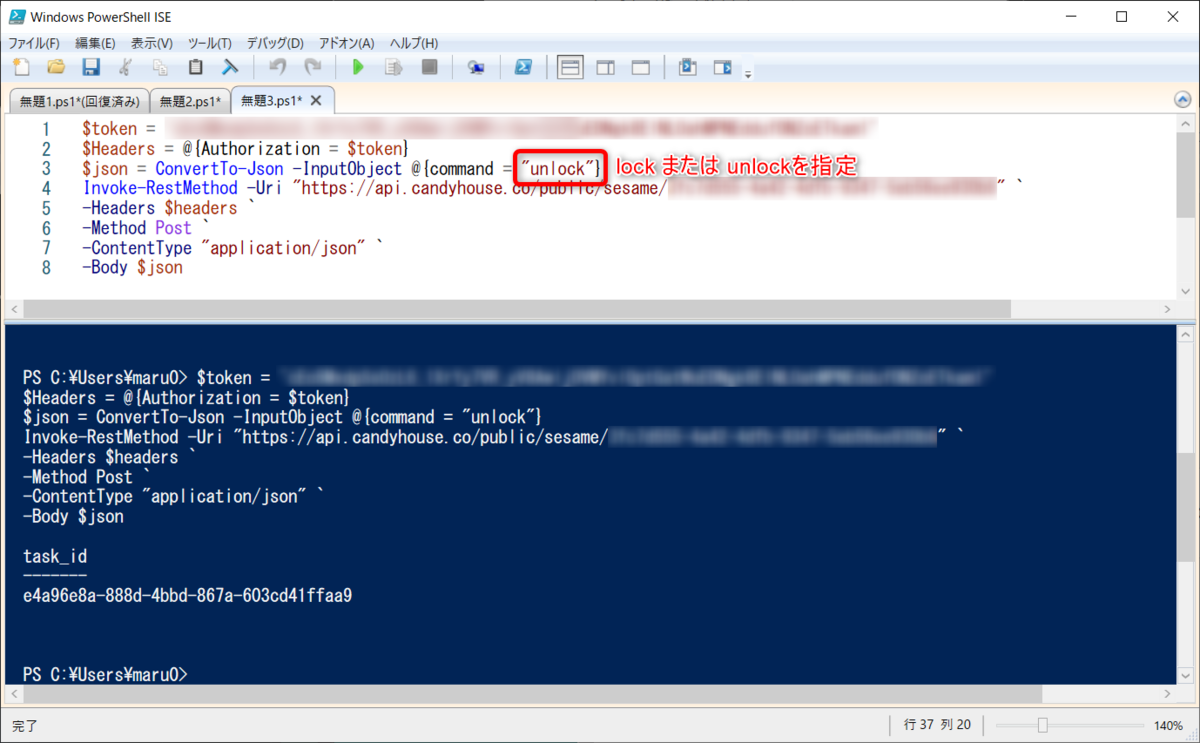
Task: Click the 140% zoom value
Action: point(1168,725)
